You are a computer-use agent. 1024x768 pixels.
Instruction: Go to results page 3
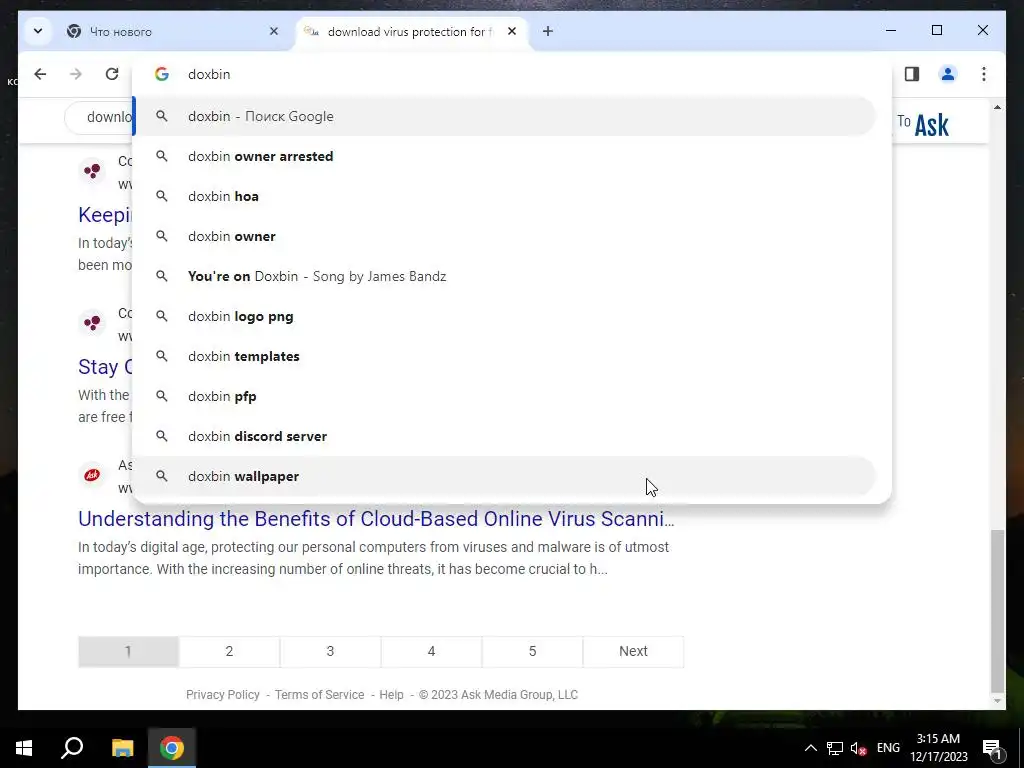[x=330, y=651]
